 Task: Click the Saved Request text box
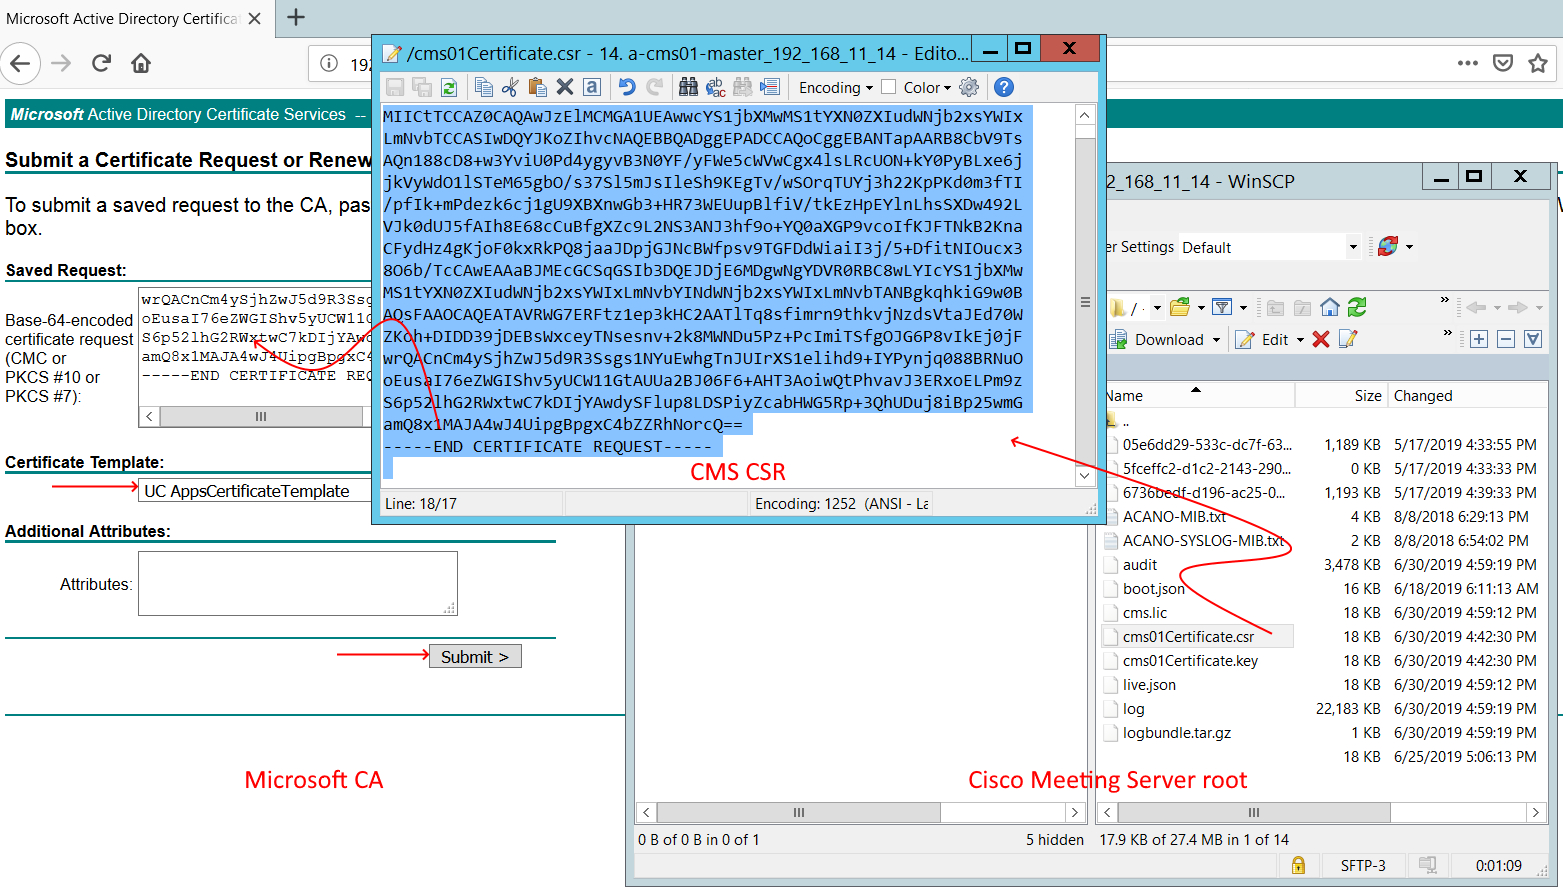[x=255, y=347]
